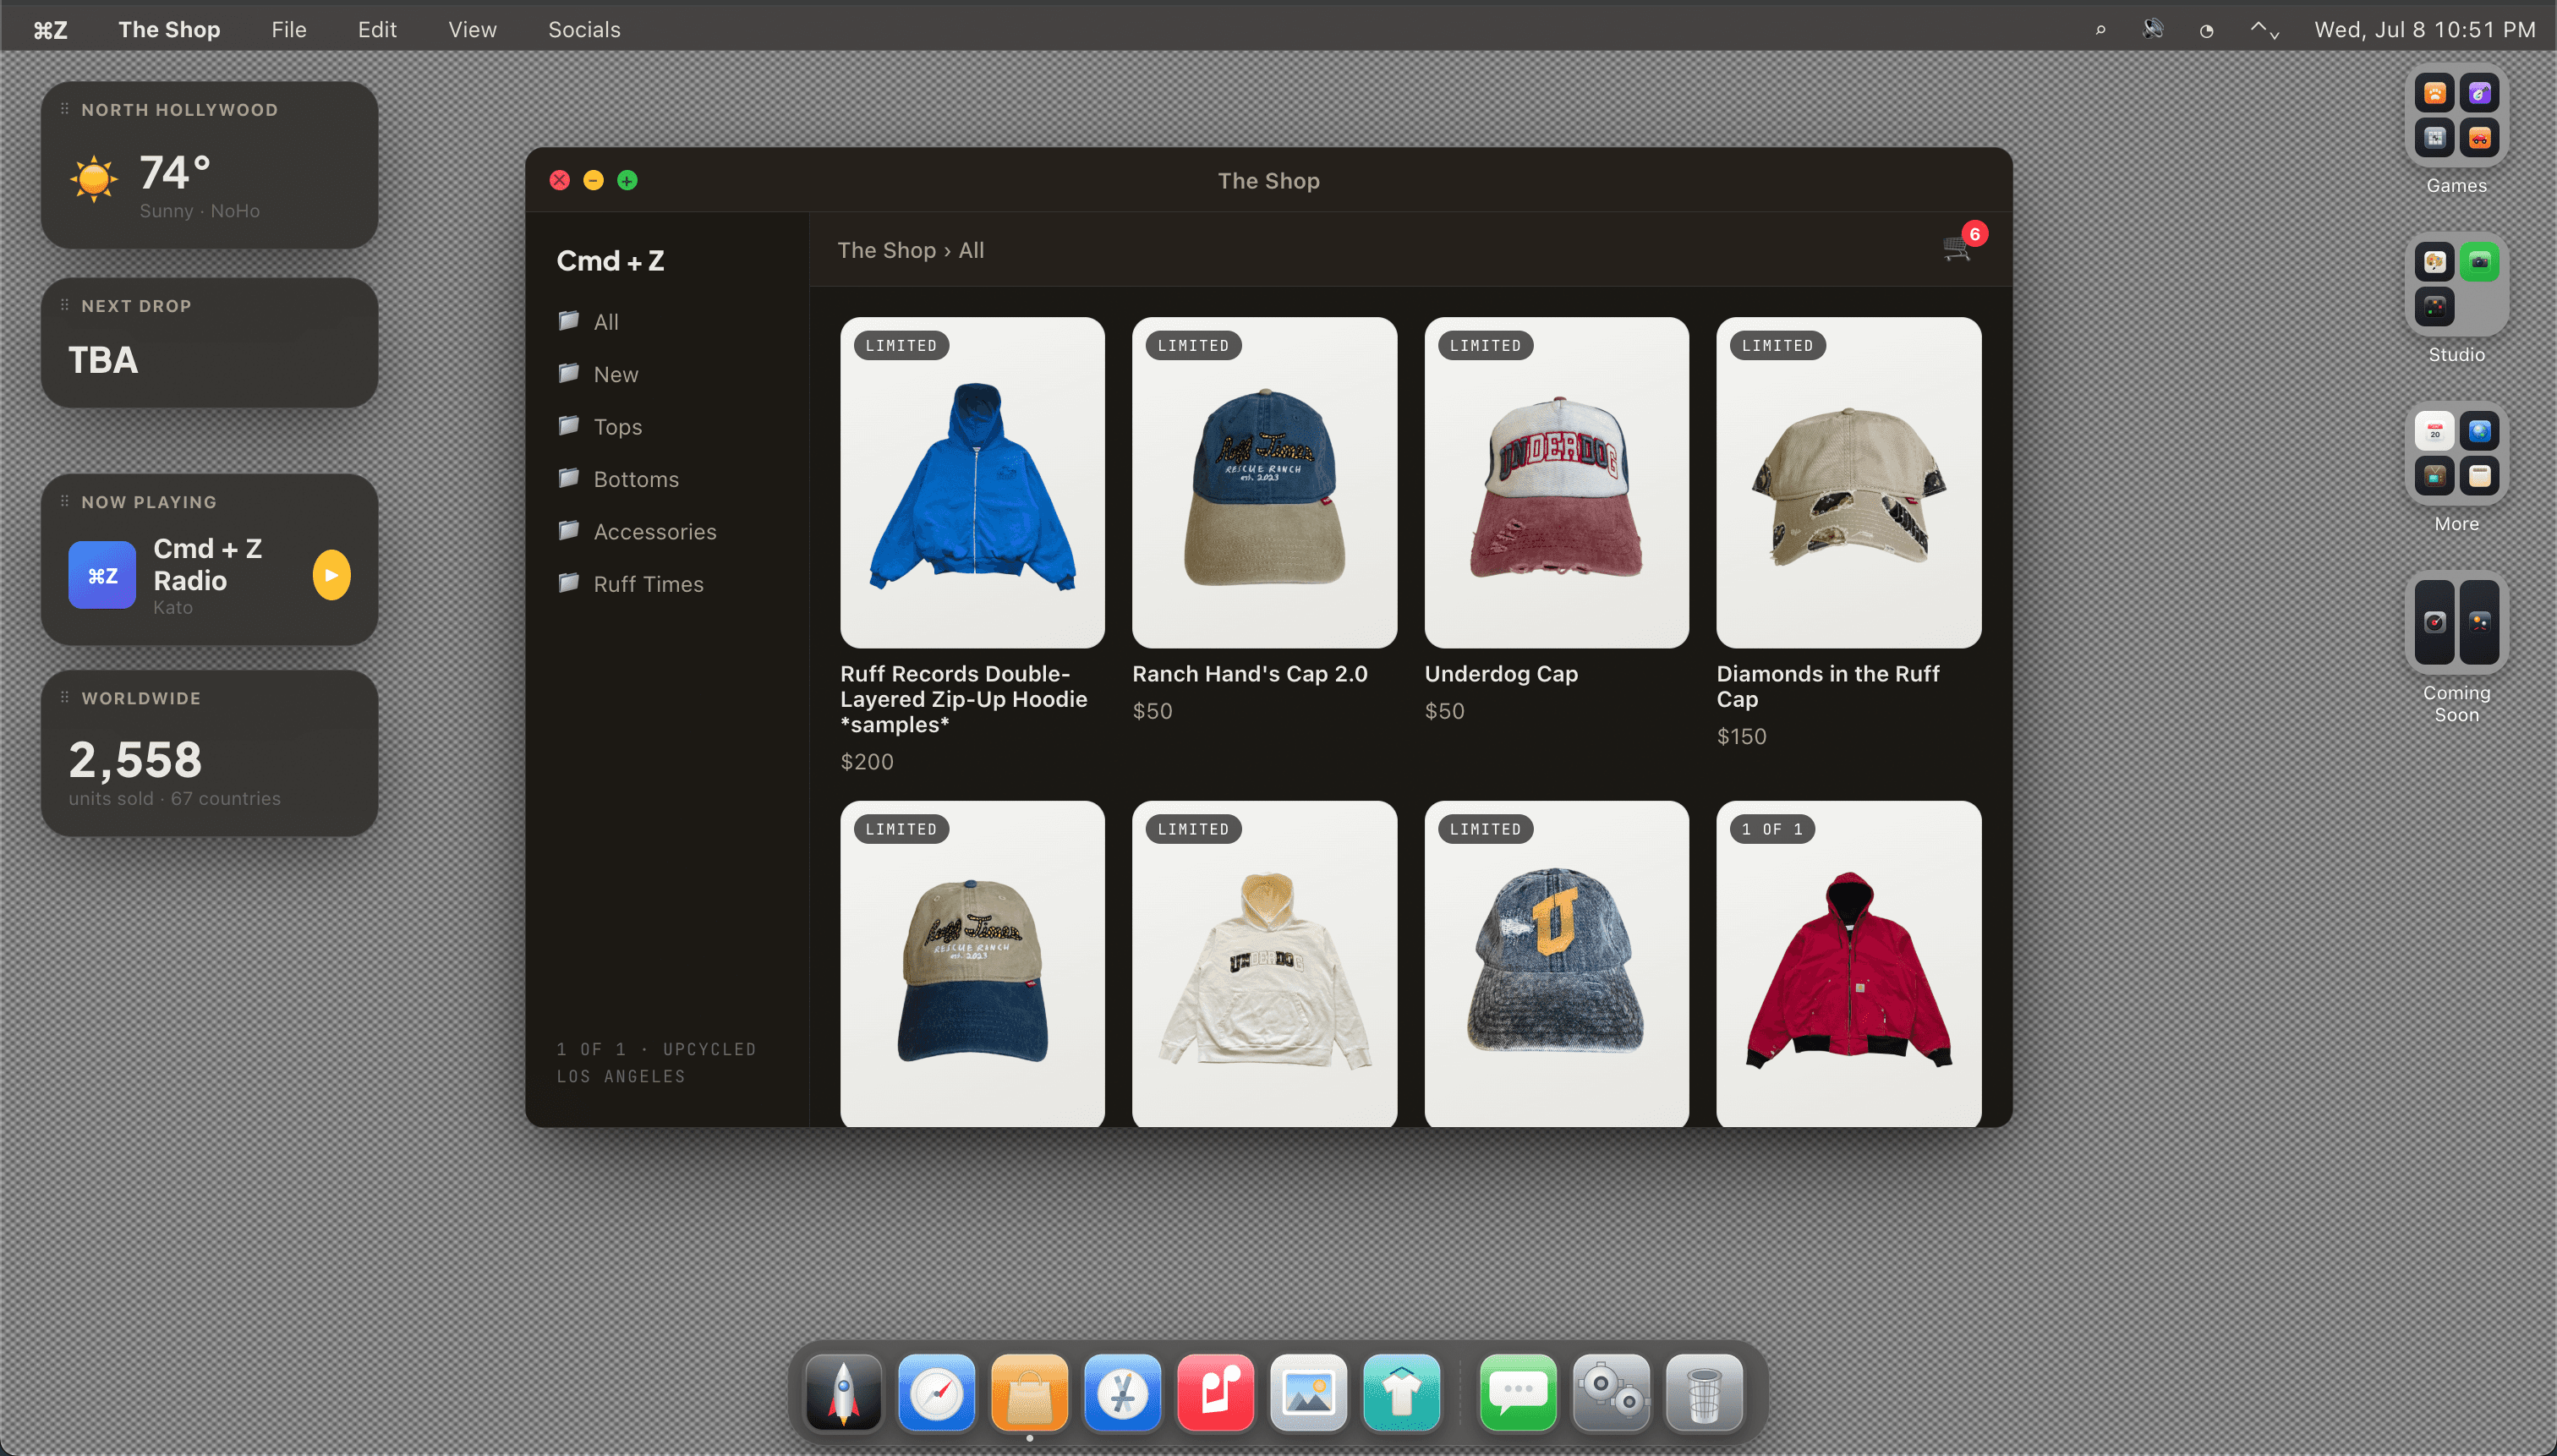Open the orange-dot app in Coming Soon

pyautogui.click(x=2479, y=622)
